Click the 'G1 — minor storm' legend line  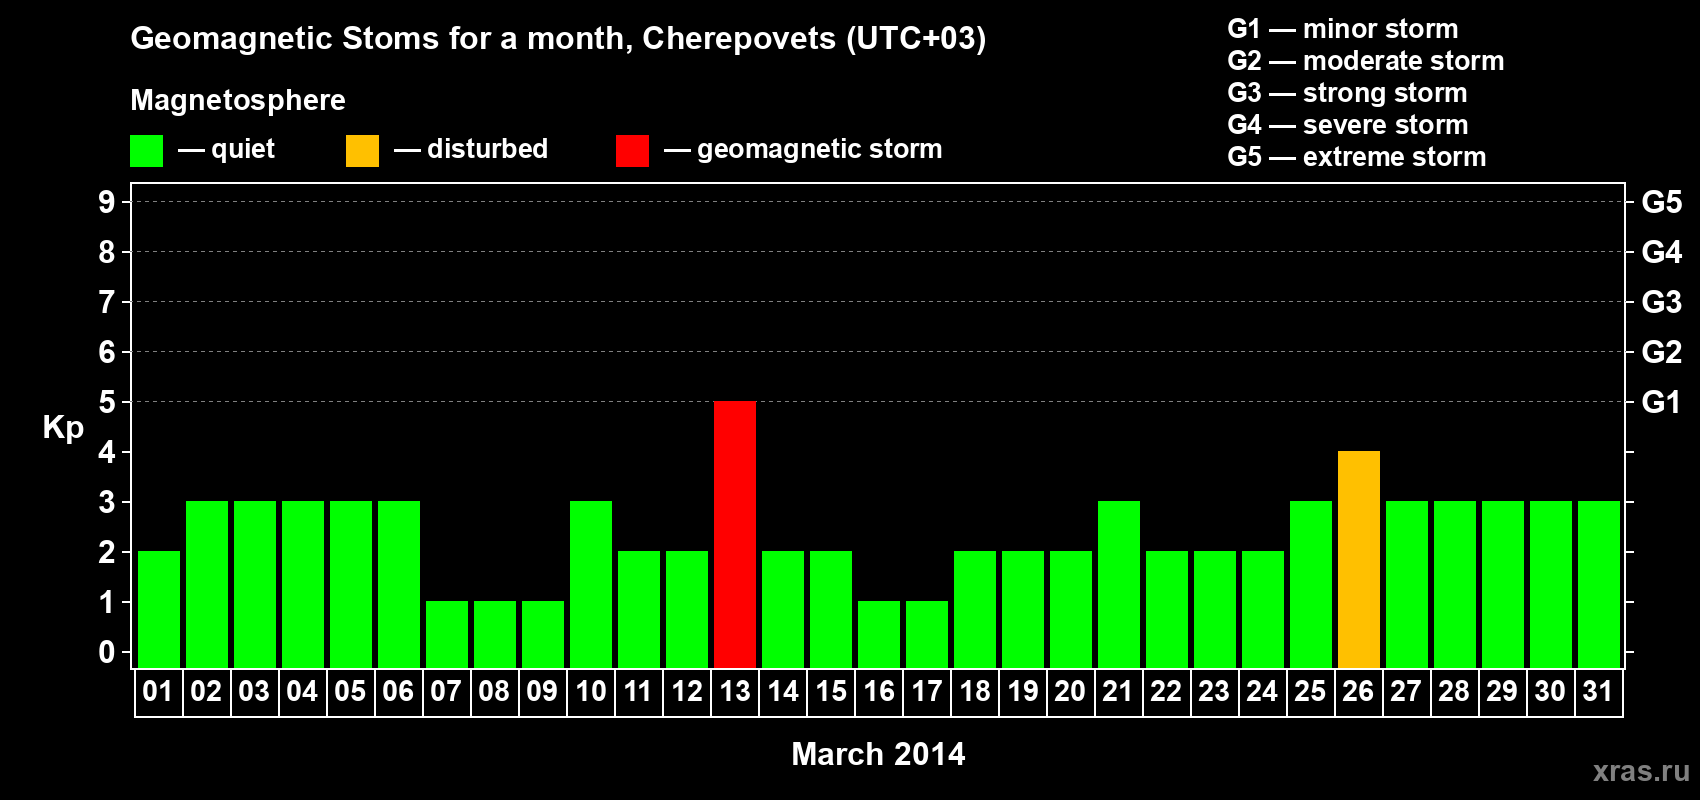[1343, 29]
